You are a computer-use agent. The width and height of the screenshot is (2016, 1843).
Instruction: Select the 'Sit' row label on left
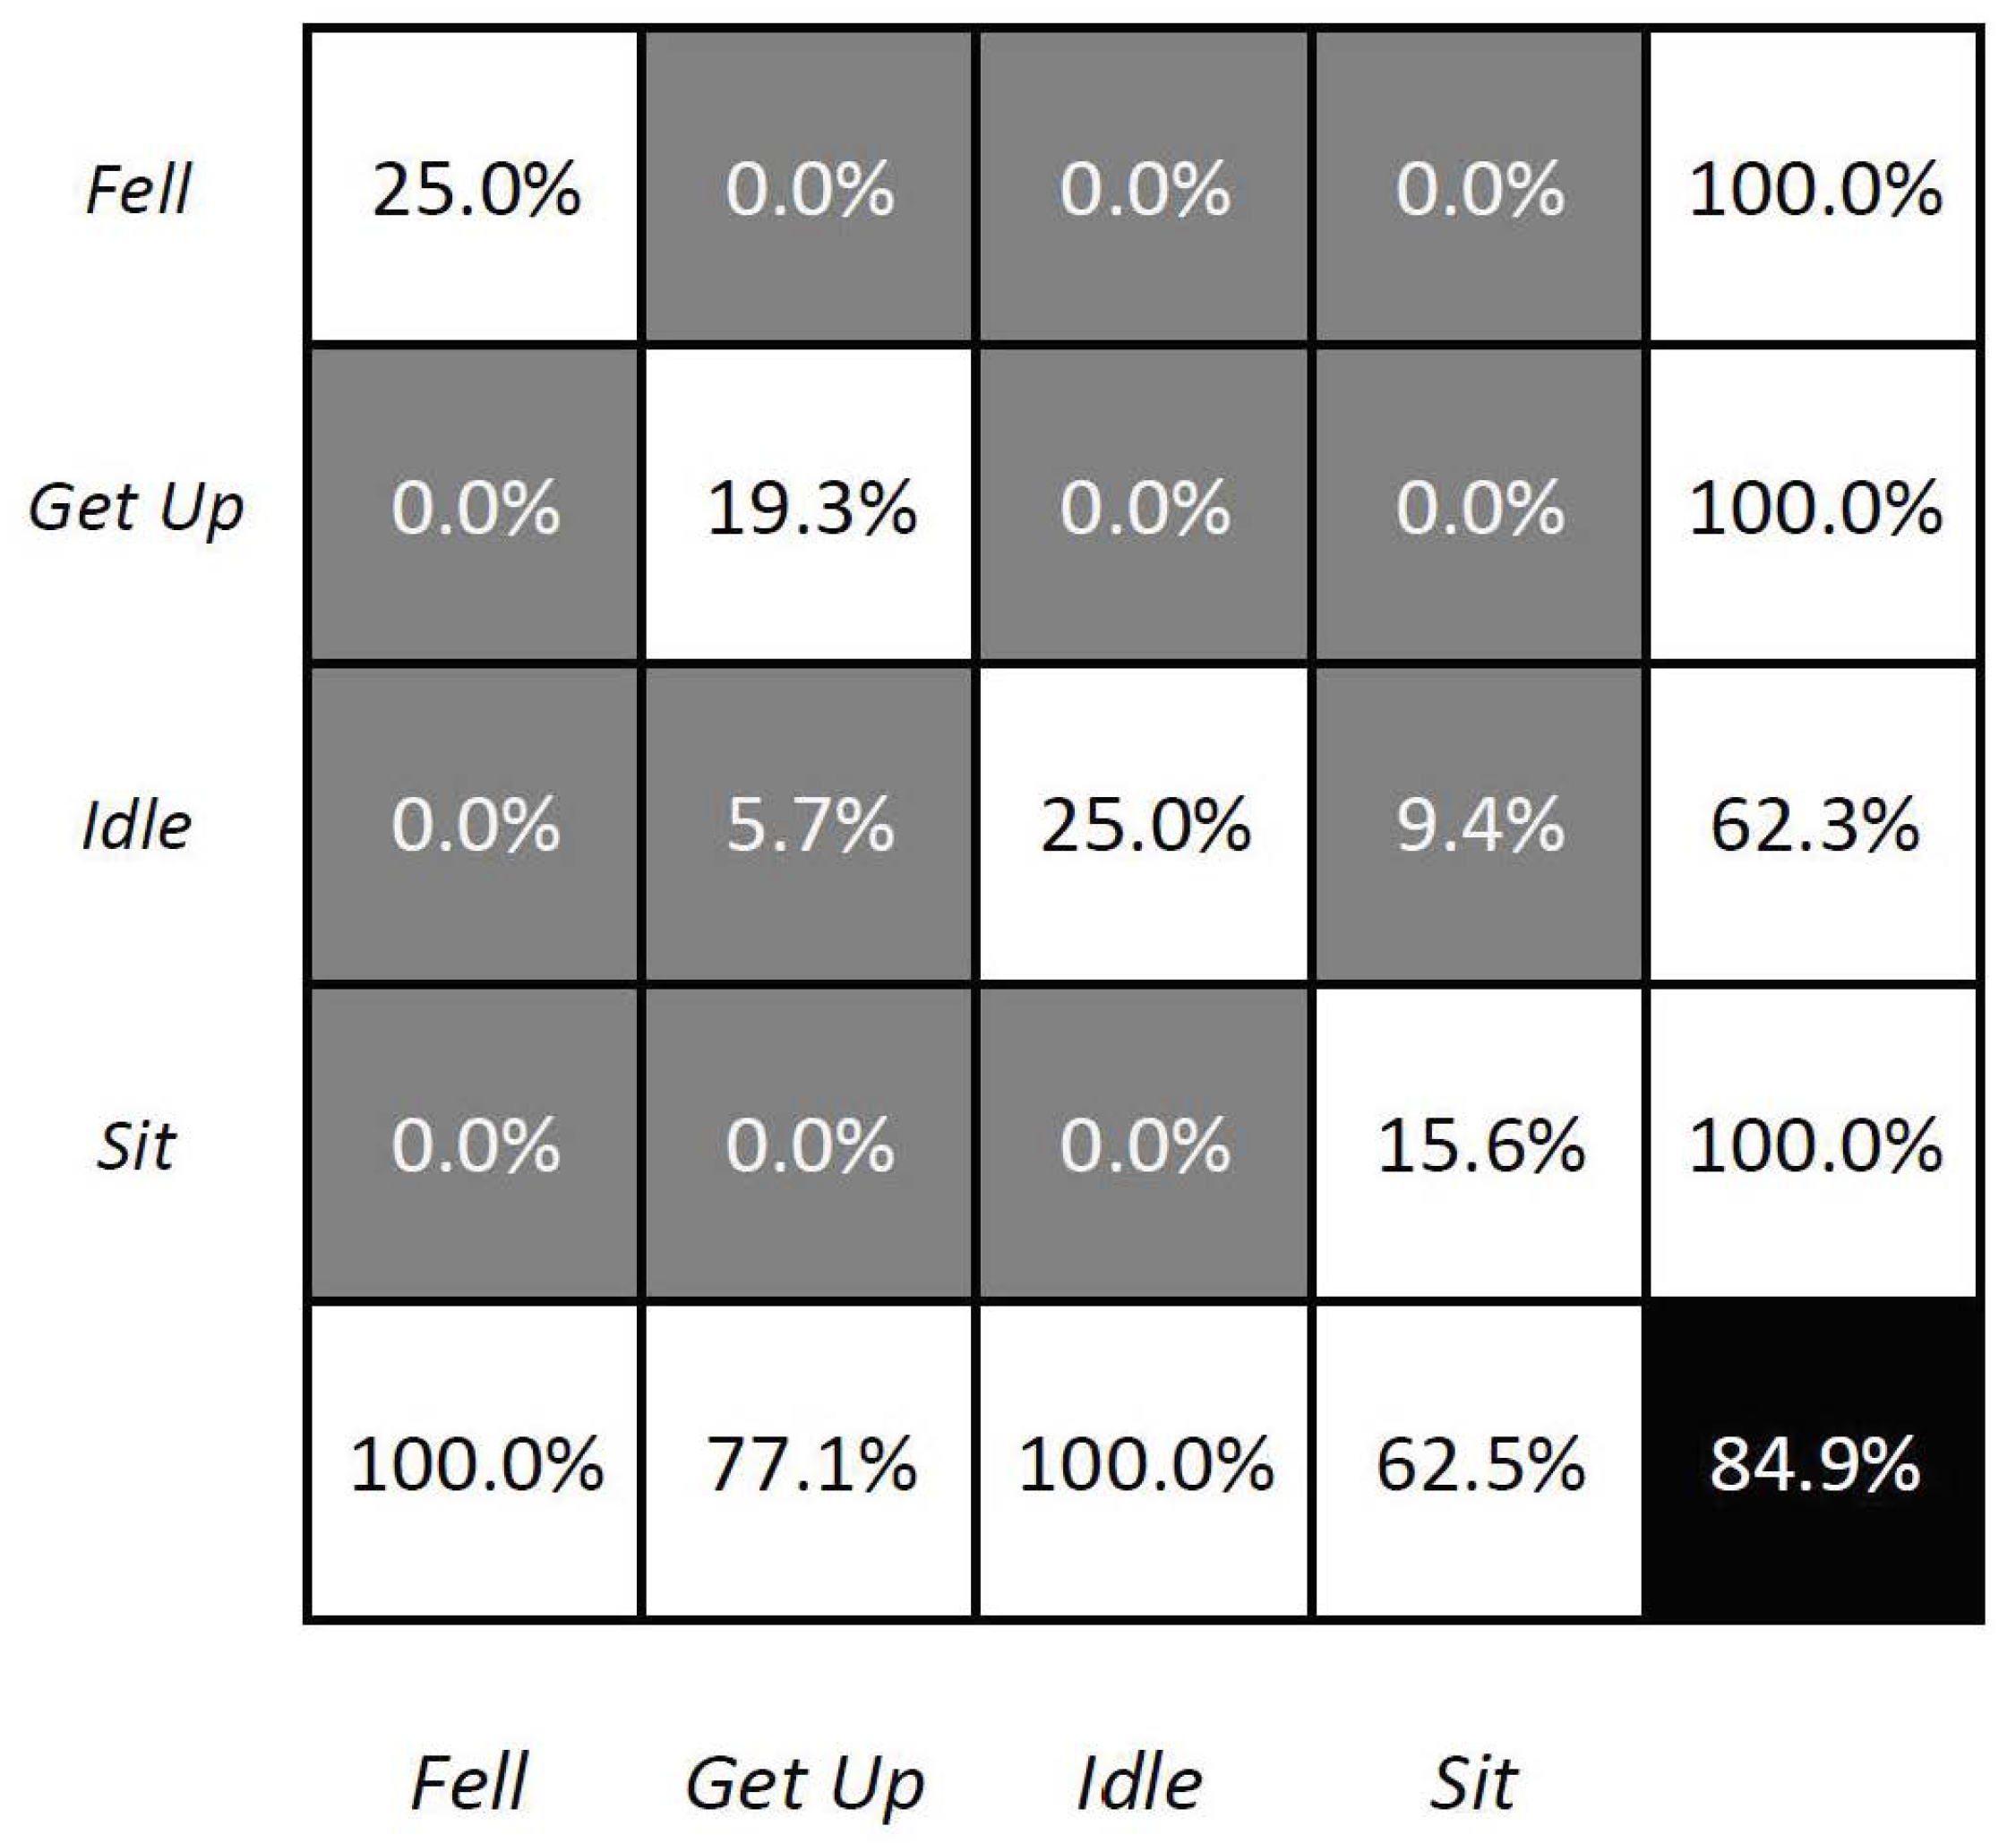(136, 1146)
